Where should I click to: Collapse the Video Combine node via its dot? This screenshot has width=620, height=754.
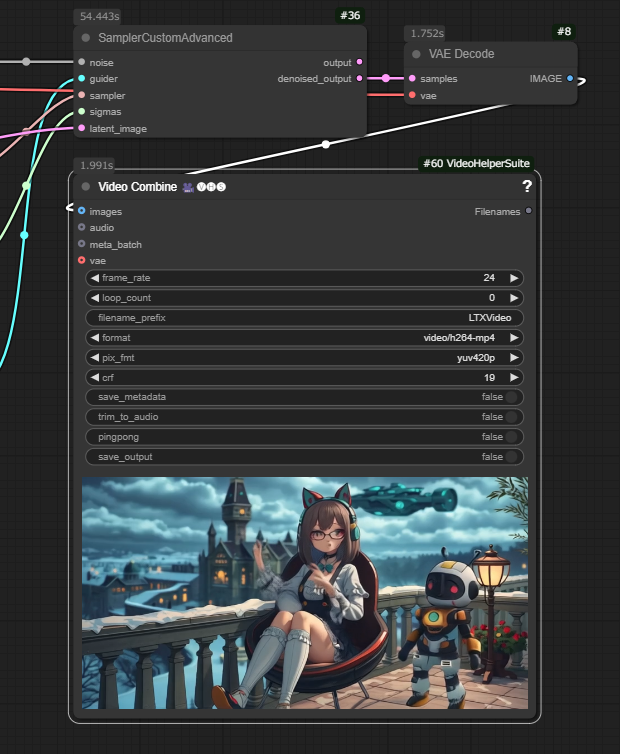pos(86,187)
